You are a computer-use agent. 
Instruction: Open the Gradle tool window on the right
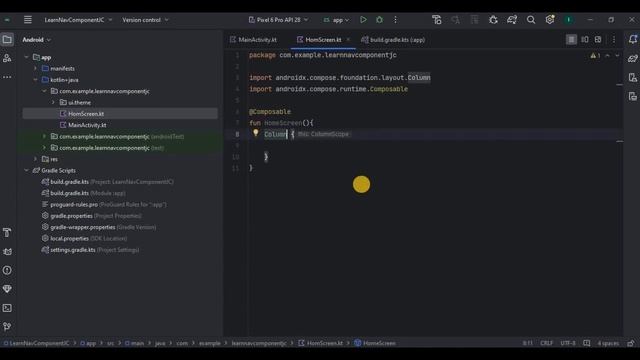[633, 58]
